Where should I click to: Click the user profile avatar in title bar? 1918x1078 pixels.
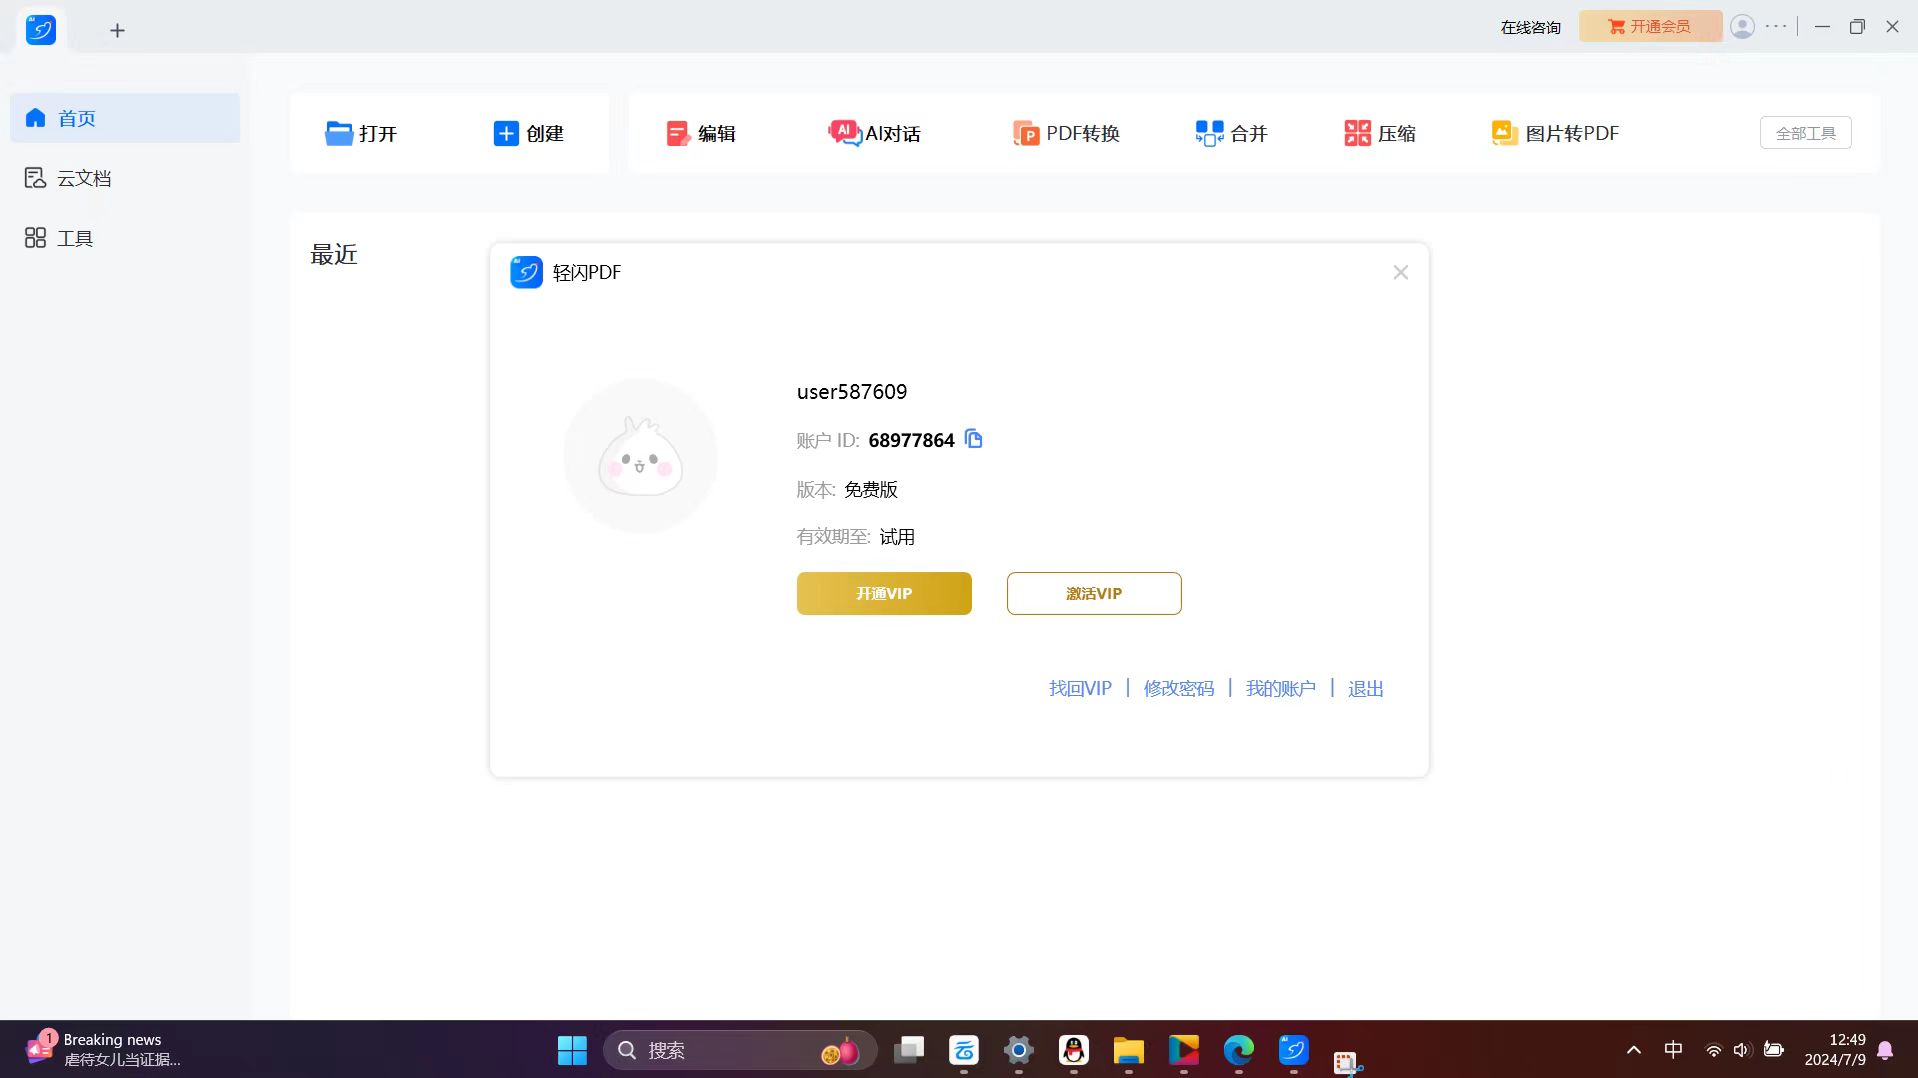click(1742, 27)
